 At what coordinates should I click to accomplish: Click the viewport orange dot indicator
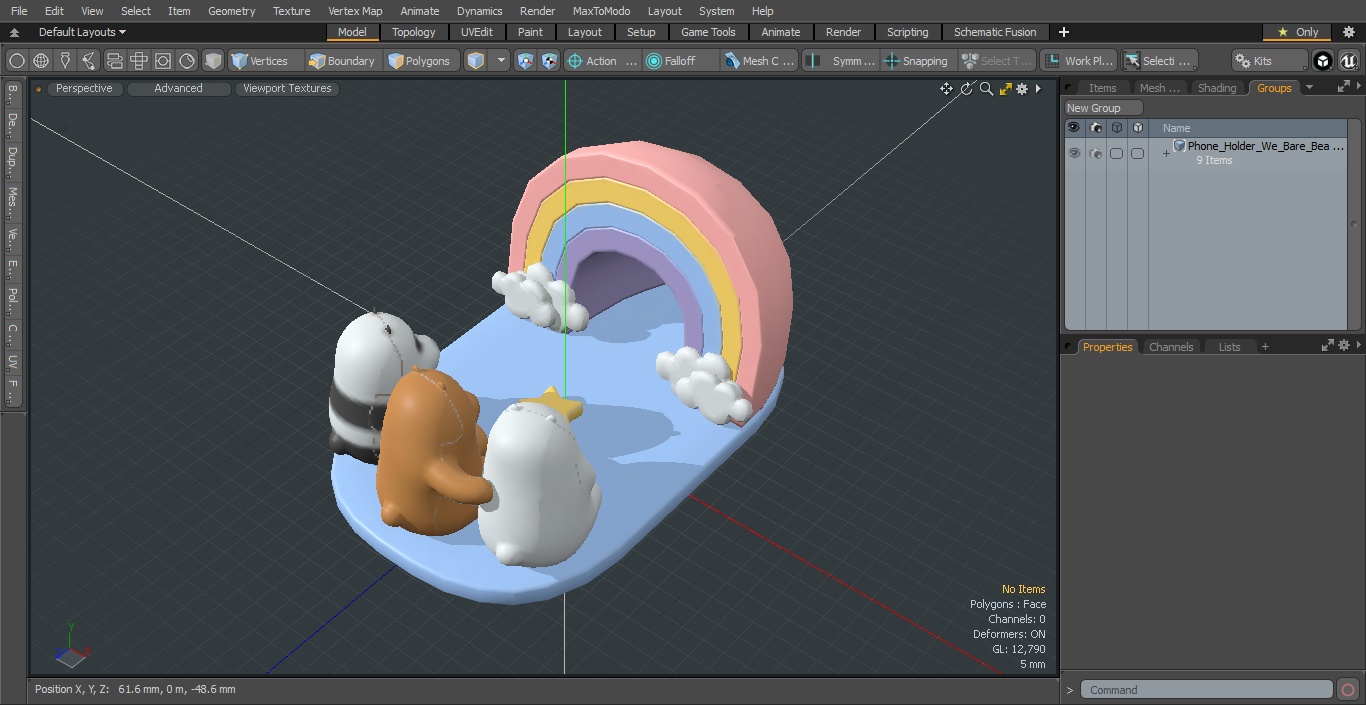click(38, 89)
